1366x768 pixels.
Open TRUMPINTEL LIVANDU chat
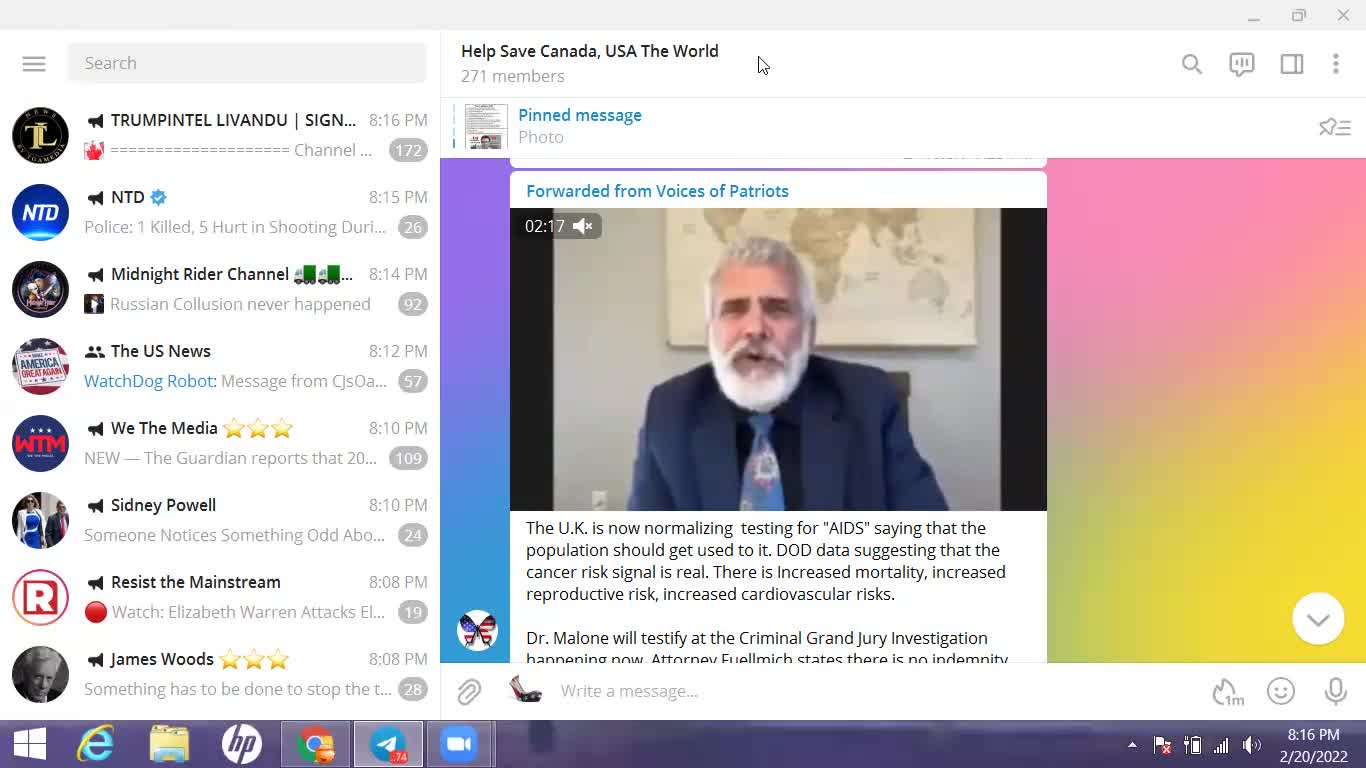coord(220,135)
